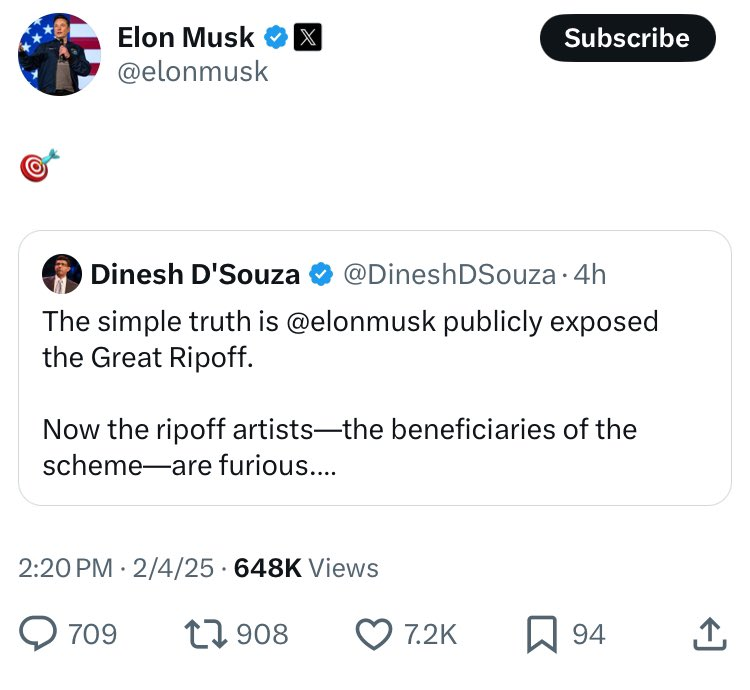Click the @elonmusk handle under the name

point(193,72)
